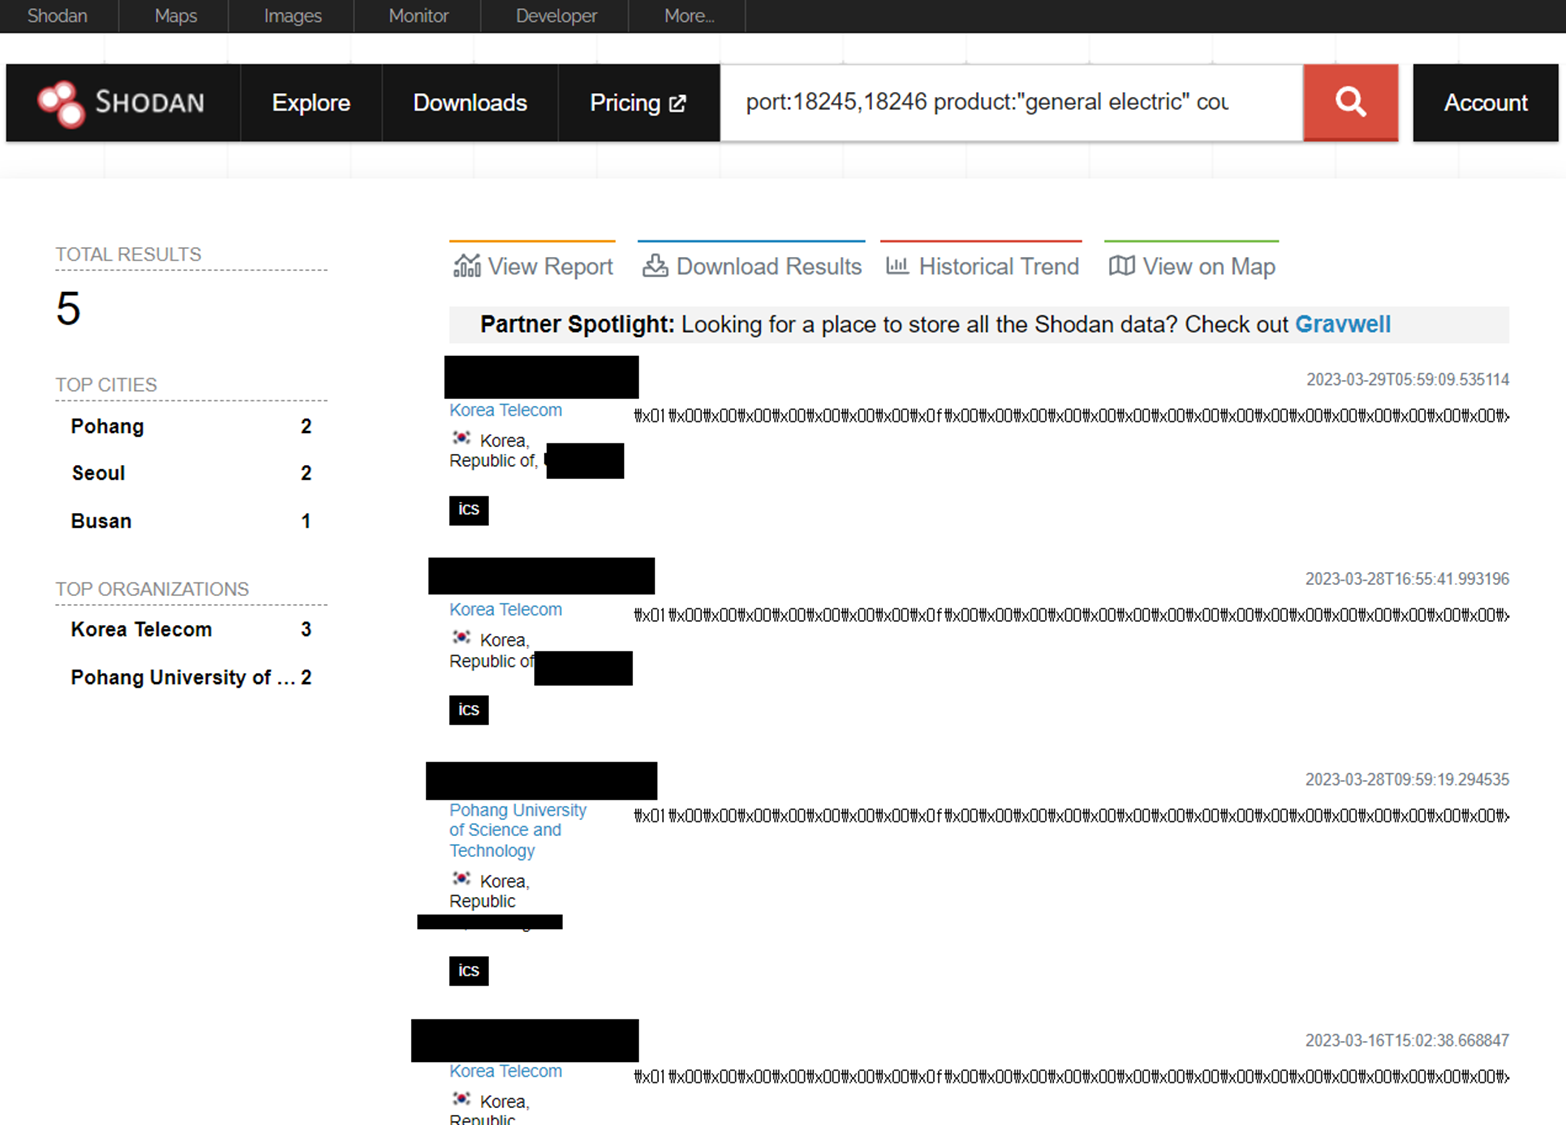Click the Korean flag in the 05:59:09 result
This screenshot has width=1566, height=1125.
pyautogui.click(x=462, y=438)
